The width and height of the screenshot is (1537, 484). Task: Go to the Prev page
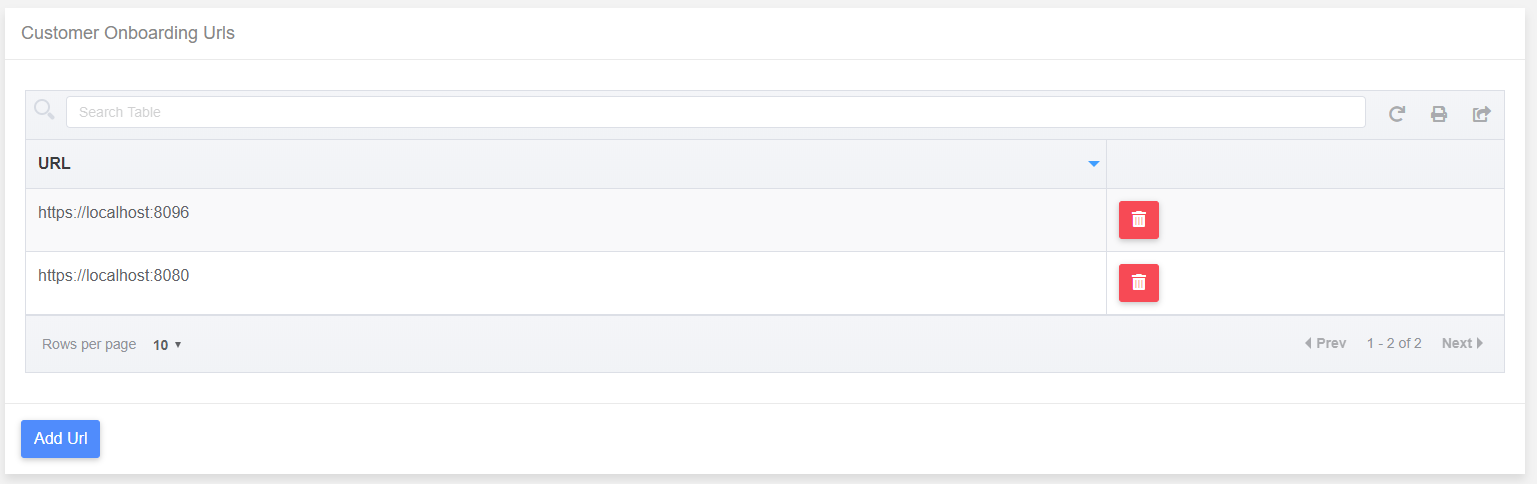[1325, 343]
